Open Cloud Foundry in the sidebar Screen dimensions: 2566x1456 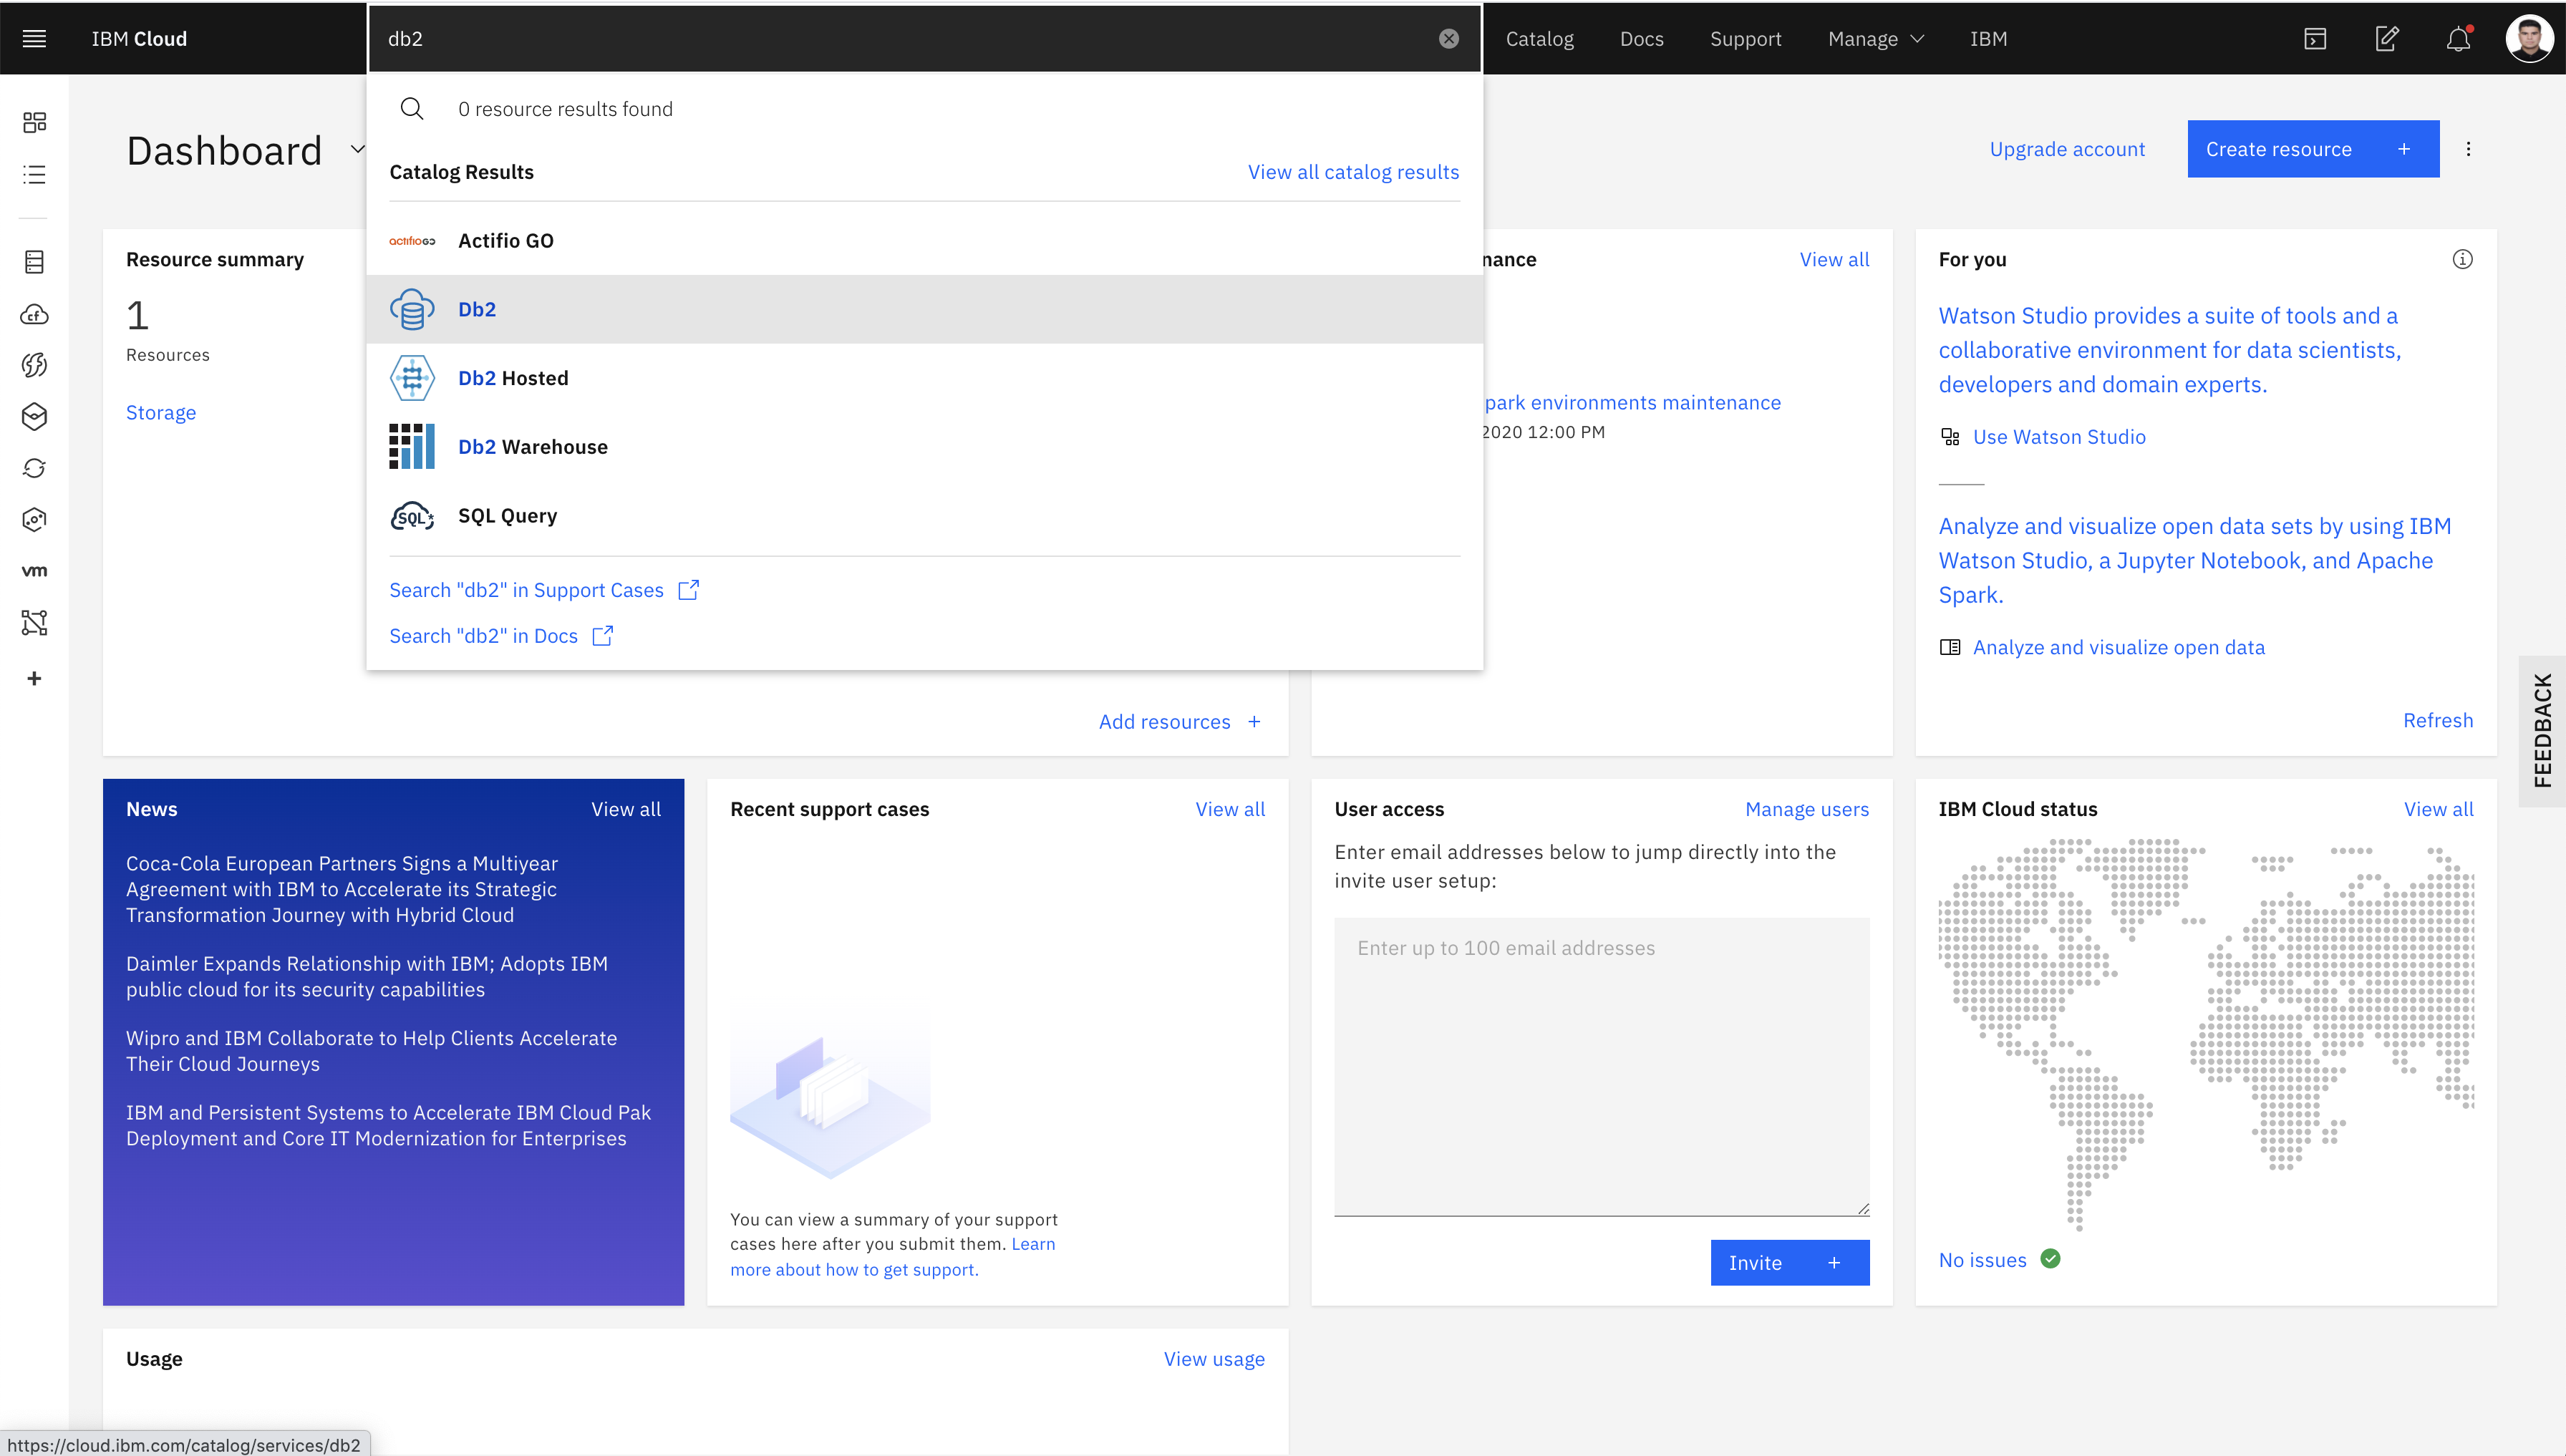(34, 314)
